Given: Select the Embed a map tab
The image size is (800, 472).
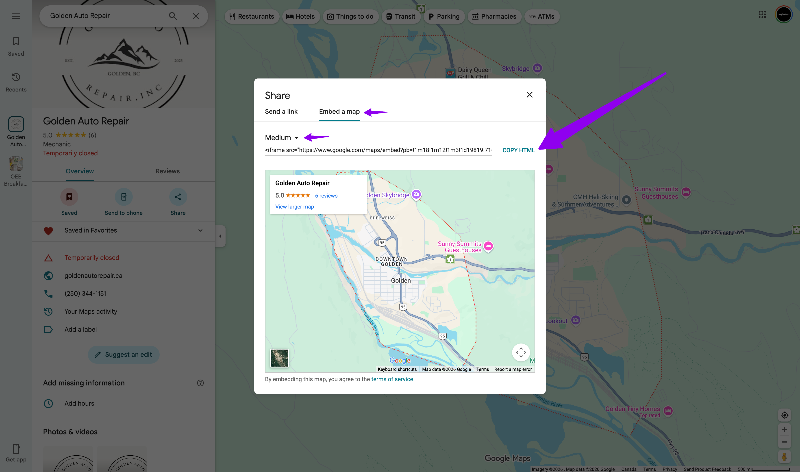Looking at the screenshot, I should [x=339, y=111].
